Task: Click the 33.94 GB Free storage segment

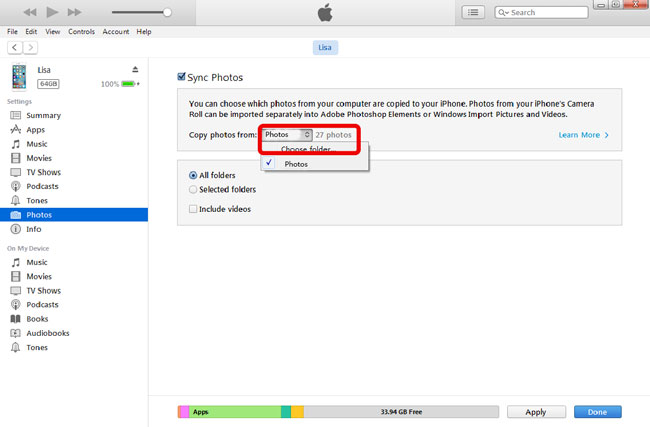Action: 401,412
